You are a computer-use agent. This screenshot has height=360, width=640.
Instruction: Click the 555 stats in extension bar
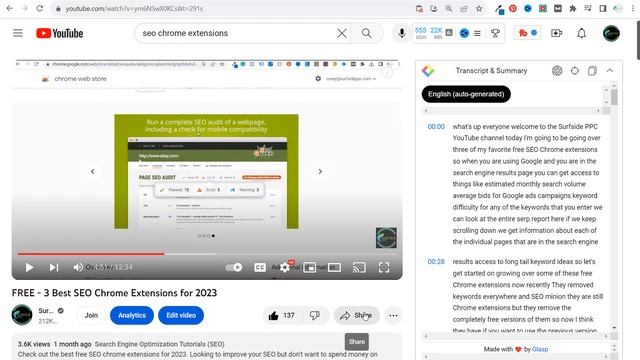(x=420, y=33)
